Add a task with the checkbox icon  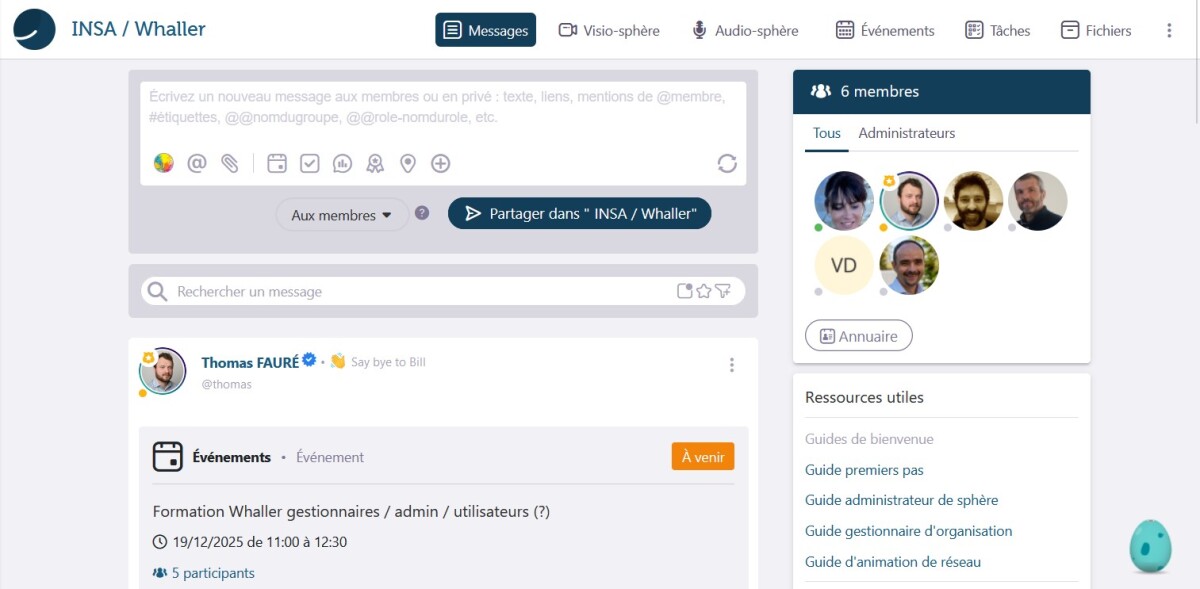[310, 163]
